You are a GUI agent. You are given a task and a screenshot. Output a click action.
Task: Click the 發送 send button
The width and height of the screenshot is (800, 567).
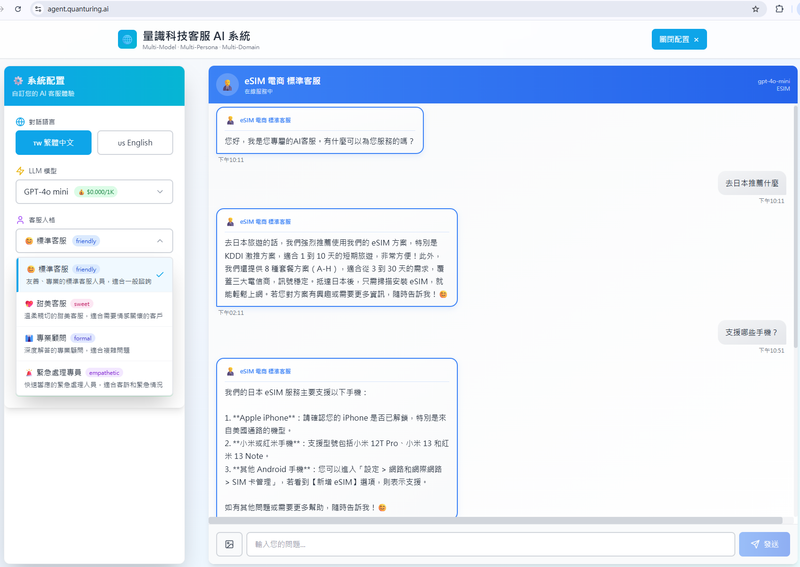point(764,544)
